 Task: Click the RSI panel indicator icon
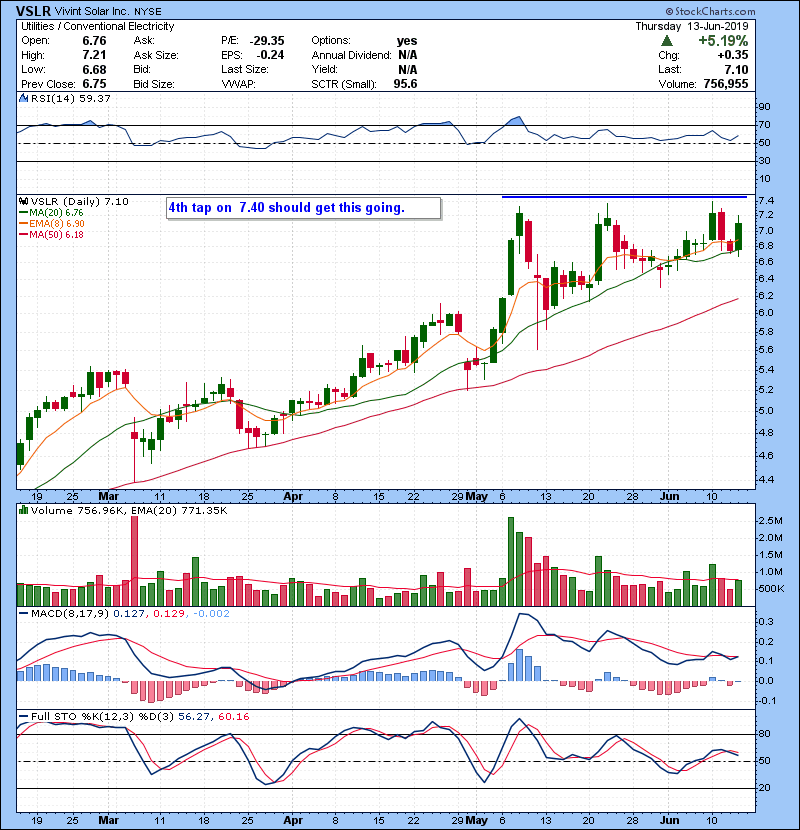23,98
